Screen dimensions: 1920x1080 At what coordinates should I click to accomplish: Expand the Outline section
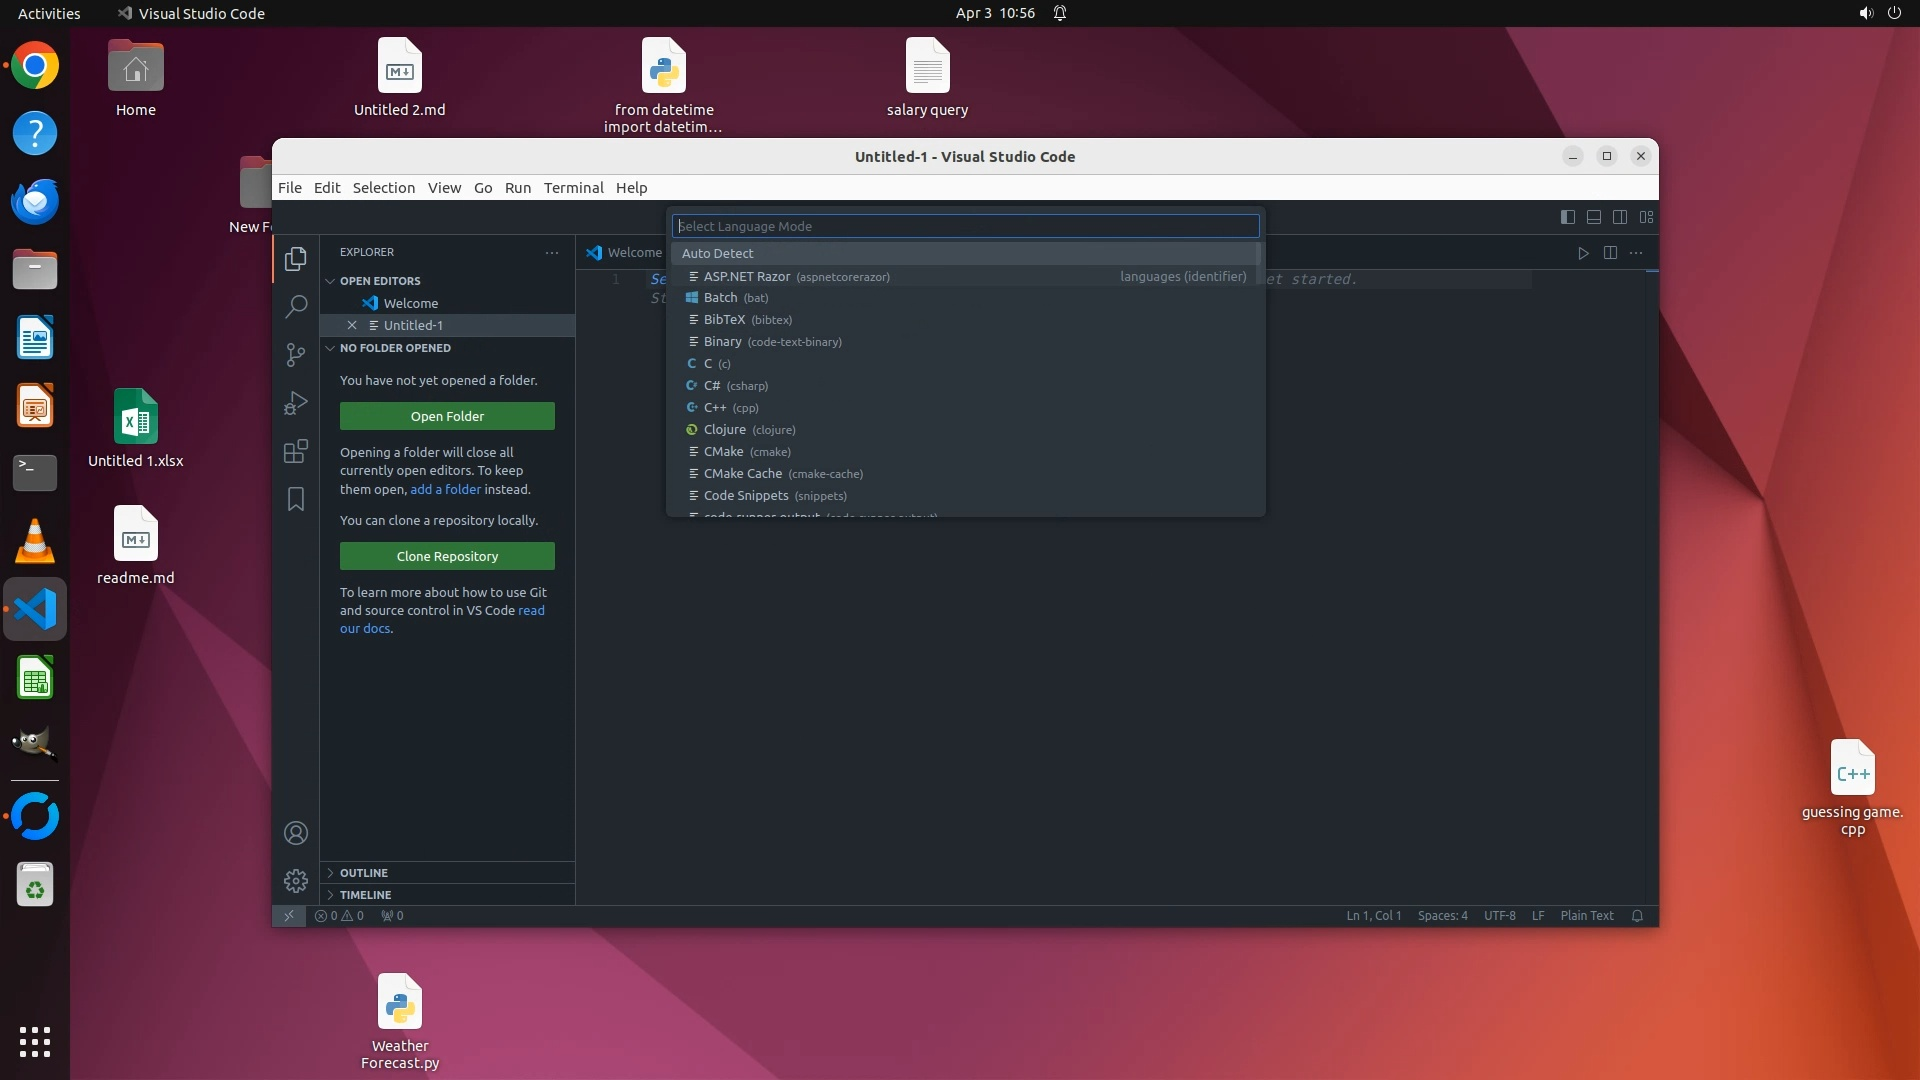pyautogui.click(x=363, y=873)
